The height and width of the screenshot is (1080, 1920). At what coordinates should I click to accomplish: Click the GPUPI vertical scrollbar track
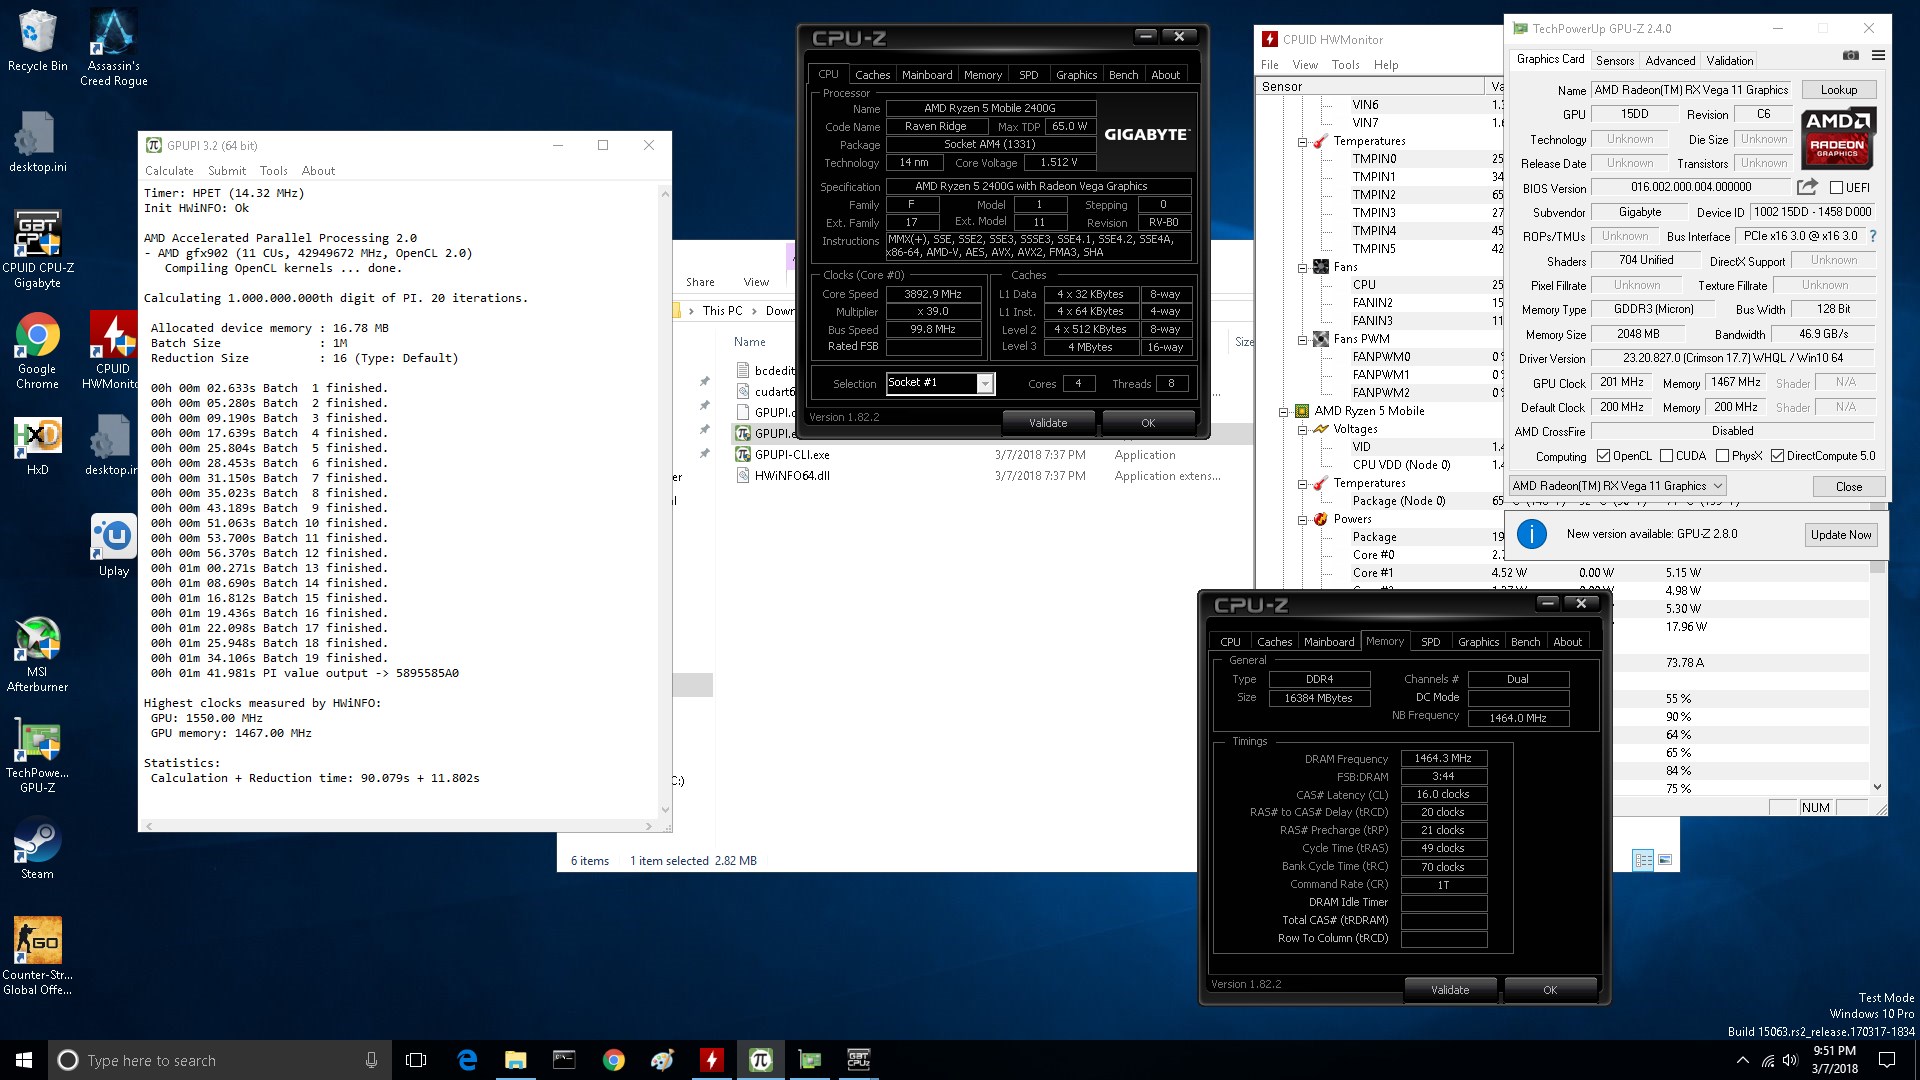pyautogui.click(x=665, y=500)
